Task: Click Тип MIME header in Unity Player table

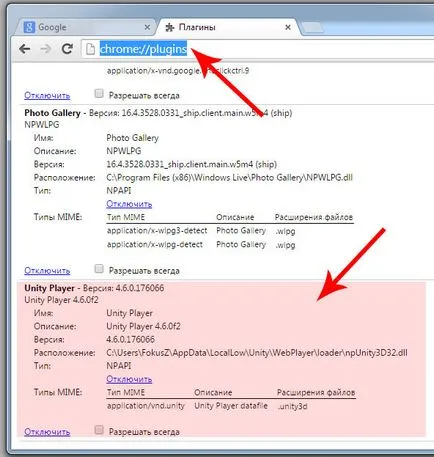Action: pyautogui.click(x=126, y=392)
